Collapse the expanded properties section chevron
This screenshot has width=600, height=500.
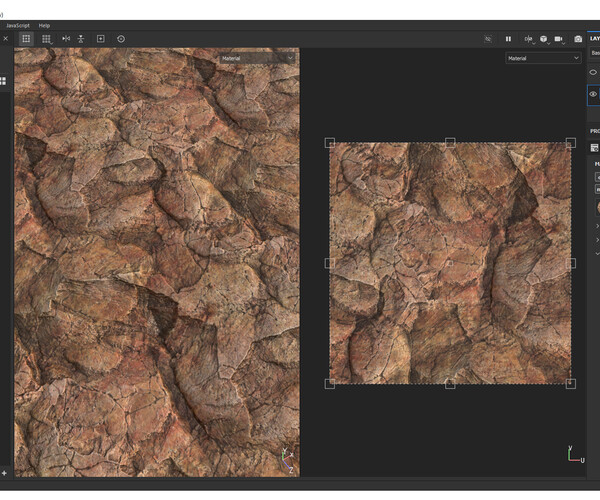tap(597, 254)
